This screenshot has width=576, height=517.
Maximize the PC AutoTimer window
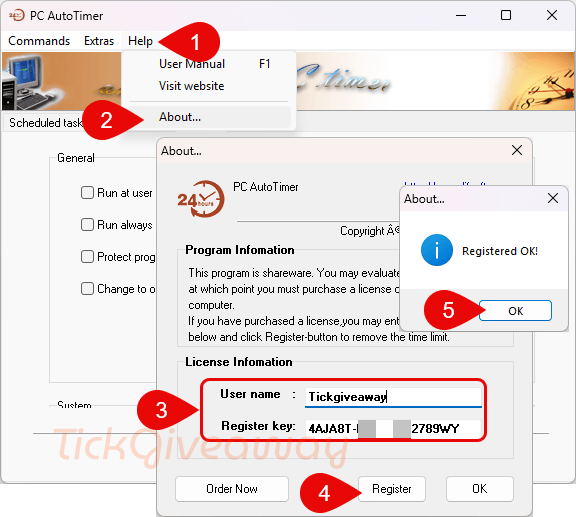[x=506, y=15]
